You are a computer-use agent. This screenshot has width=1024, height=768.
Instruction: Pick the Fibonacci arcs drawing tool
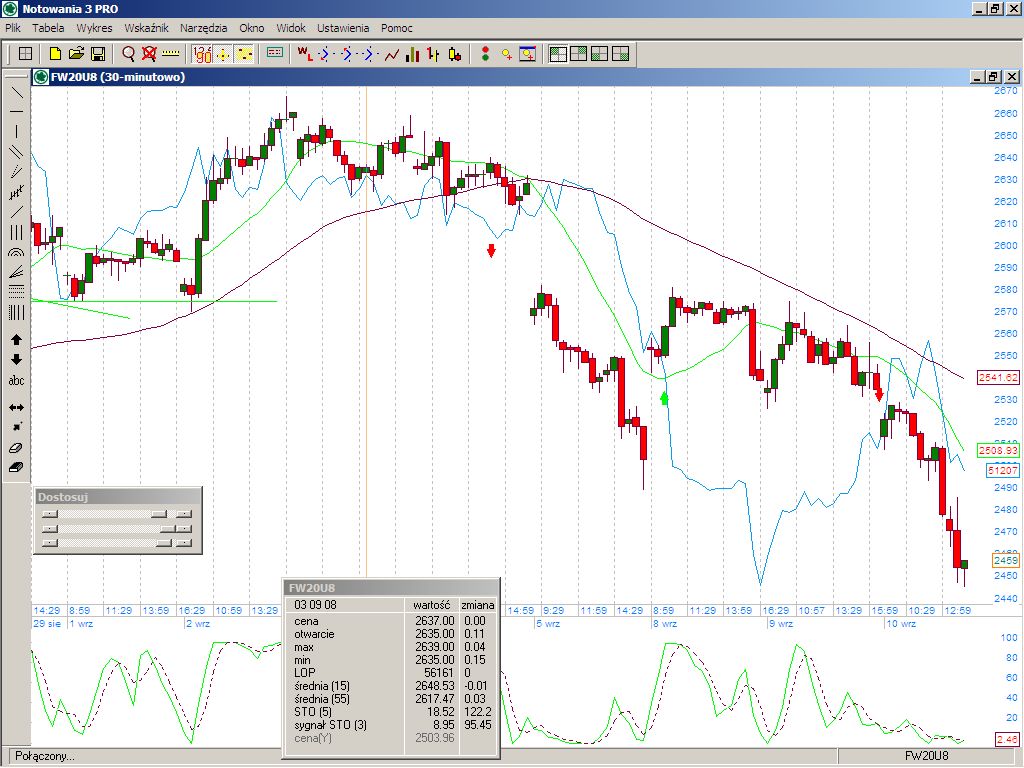click(16, 253)
